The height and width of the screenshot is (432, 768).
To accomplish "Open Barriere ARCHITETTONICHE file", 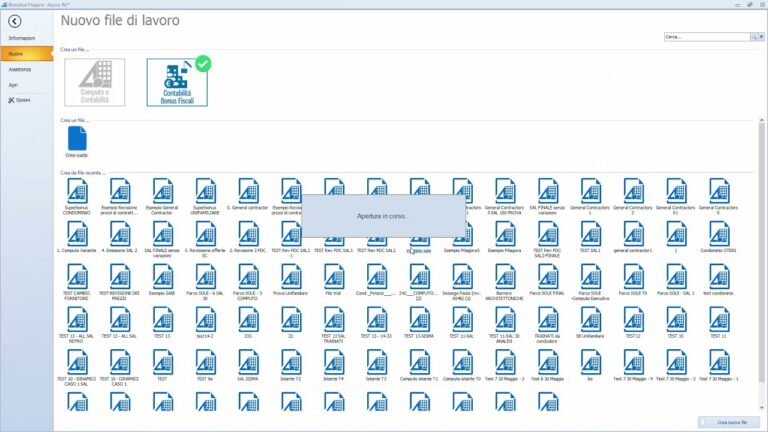I will (504, 283).
